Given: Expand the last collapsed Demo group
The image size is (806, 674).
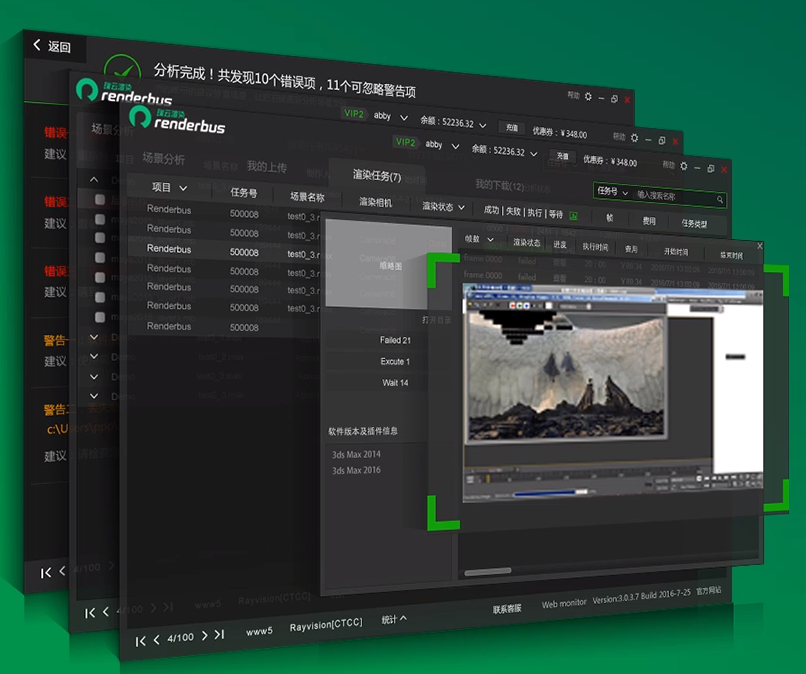Looking at the screenshot, I should [94, 396].
